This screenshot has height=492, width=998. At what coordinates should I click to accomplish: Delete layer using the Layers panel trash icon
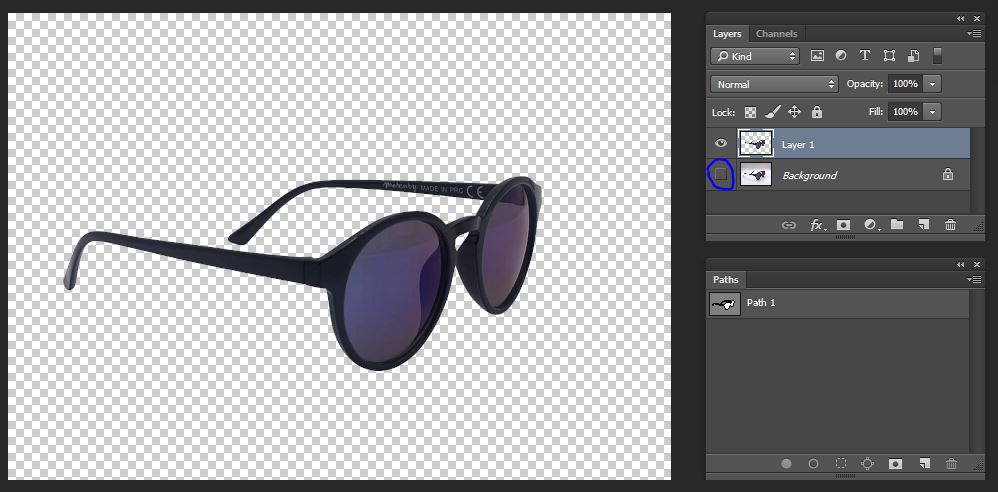click(950, 225)
